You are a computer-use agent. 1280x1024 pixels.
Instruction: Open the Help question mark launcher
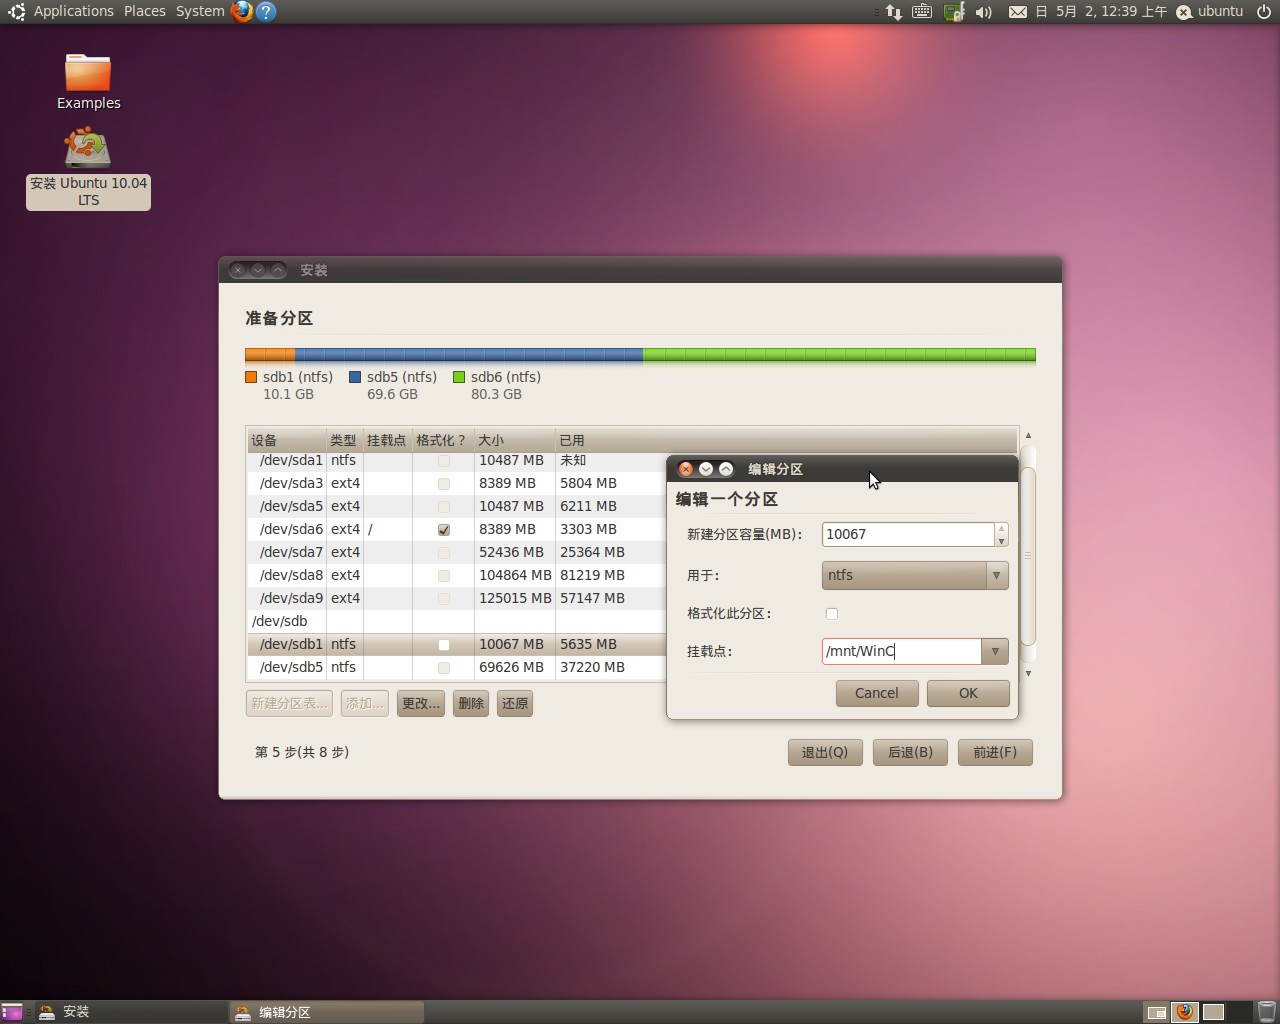pyautogui.click(x=265, y=11)
